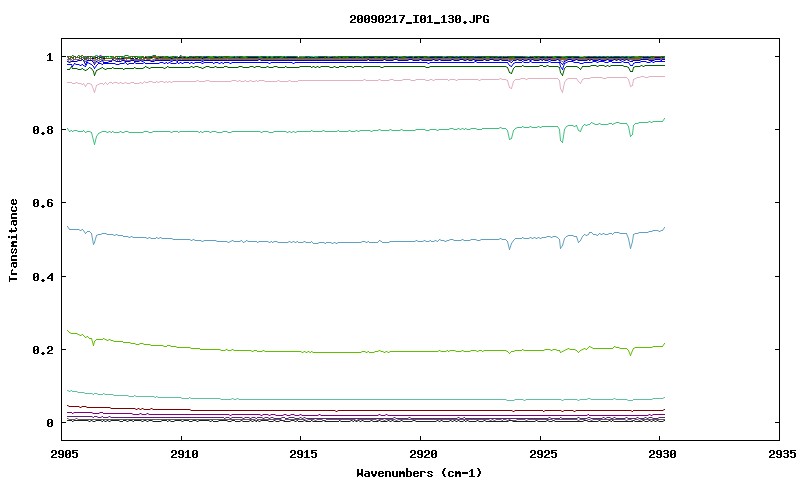Click the y-axis tick label 0.6
Viewport: 800px width, 480px height.
coord(42,203)
